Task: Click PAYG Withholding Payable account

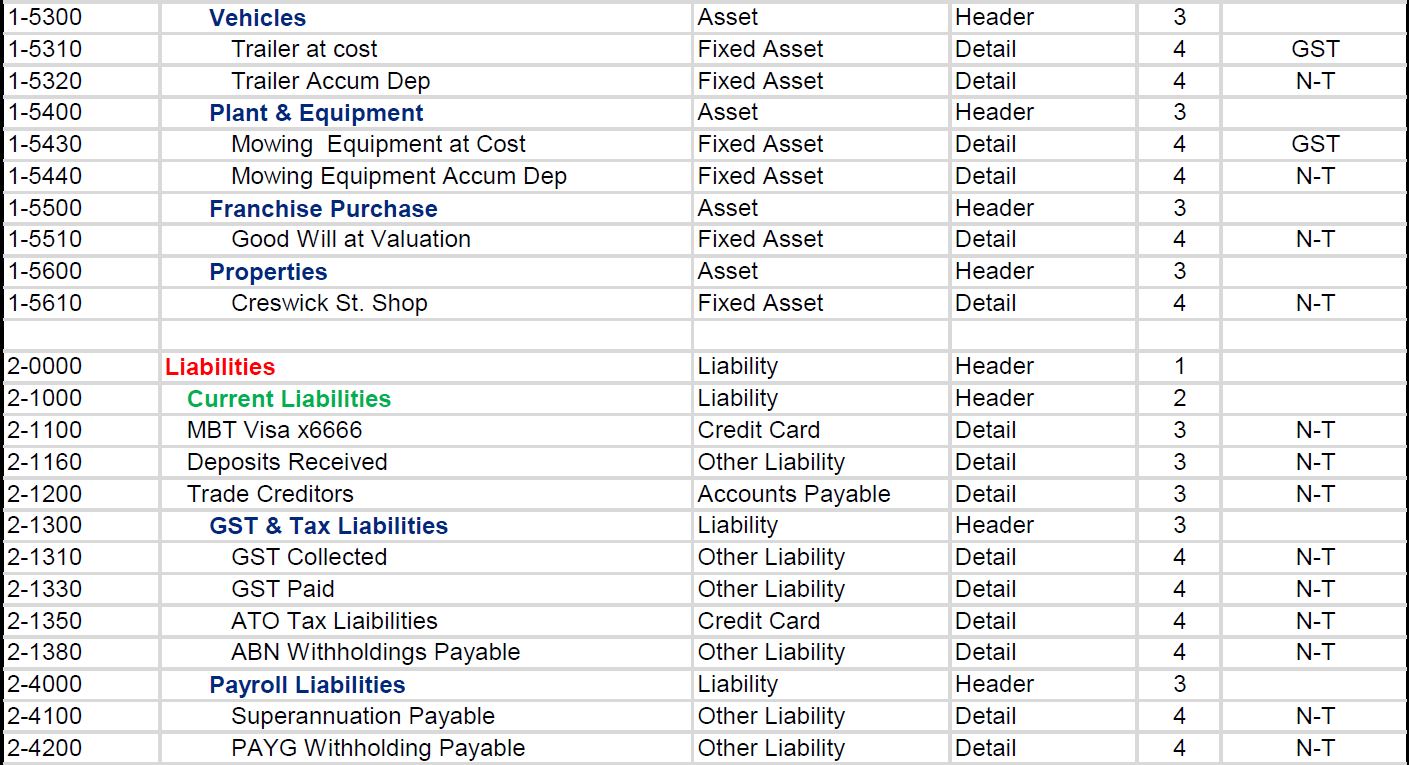Action: 377,748
